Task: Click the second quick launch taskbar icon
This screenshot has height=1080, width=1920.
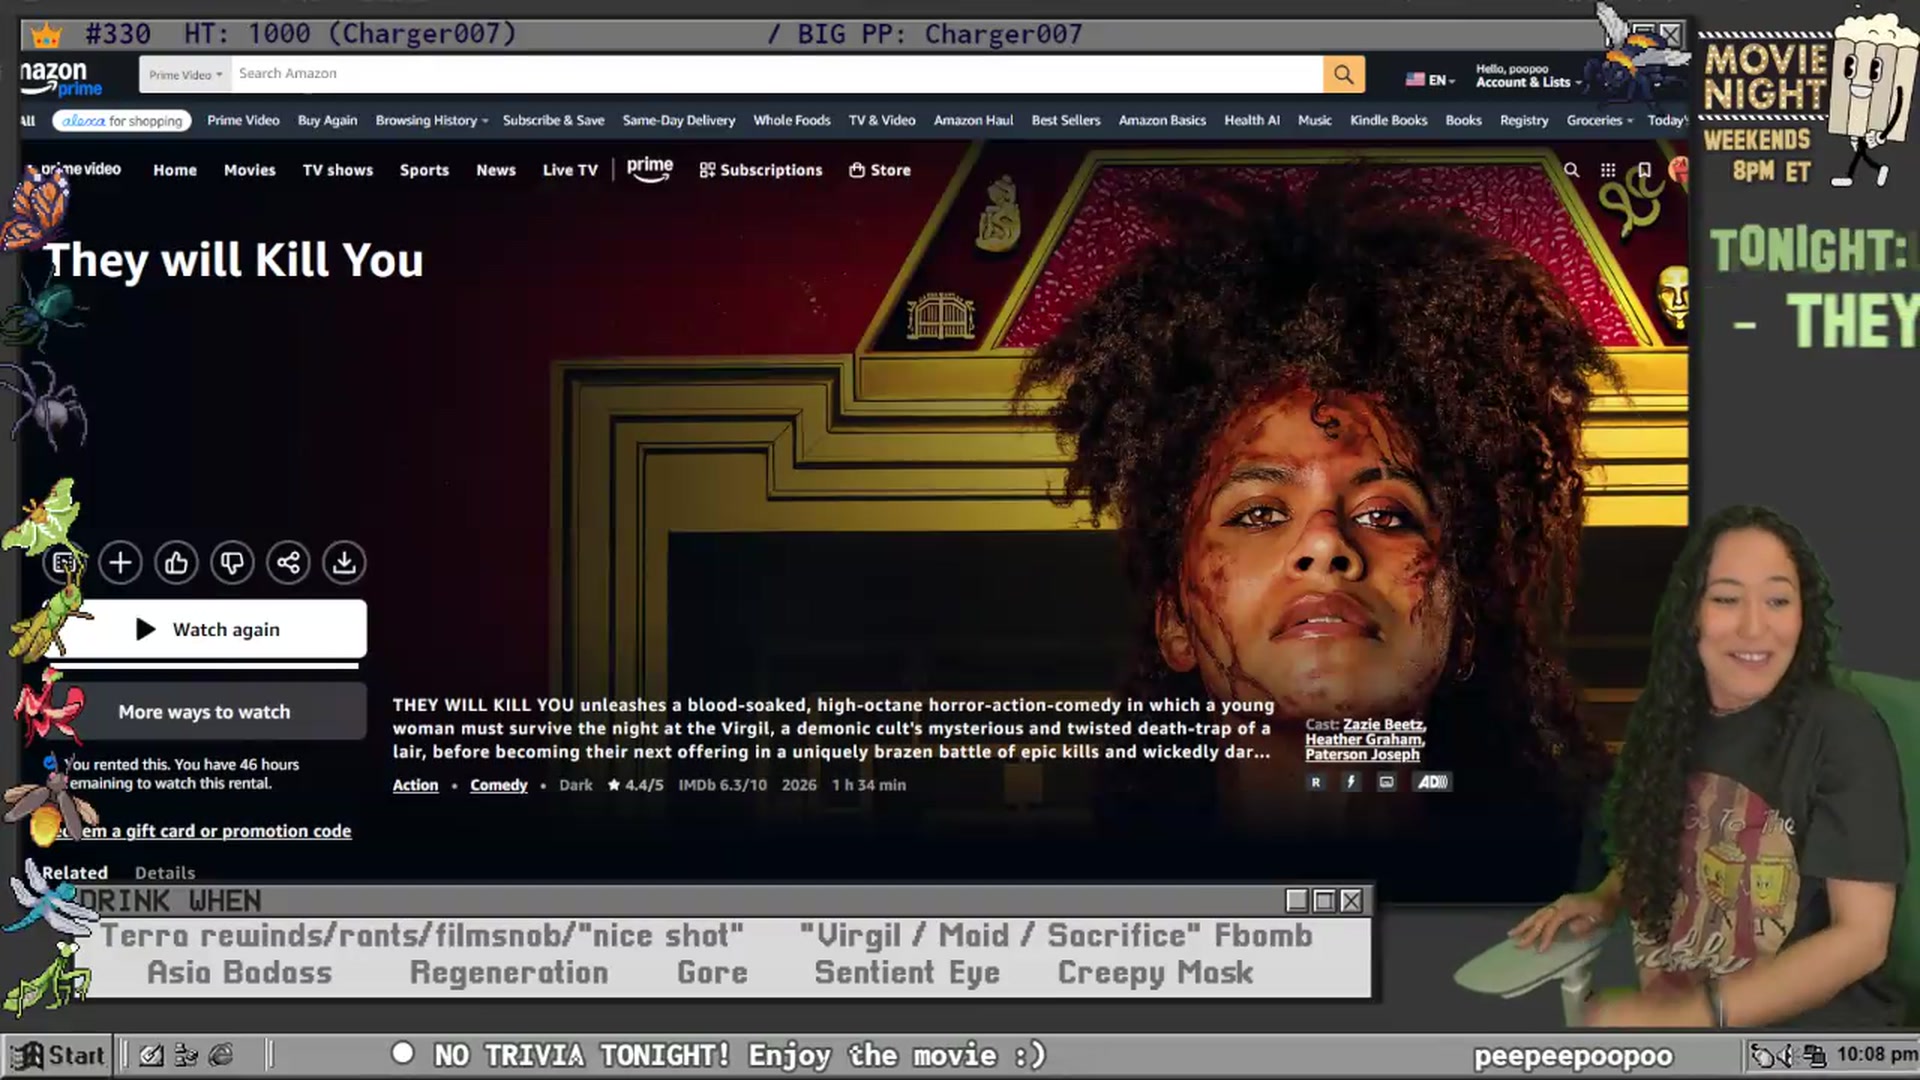Action: 186,1055
